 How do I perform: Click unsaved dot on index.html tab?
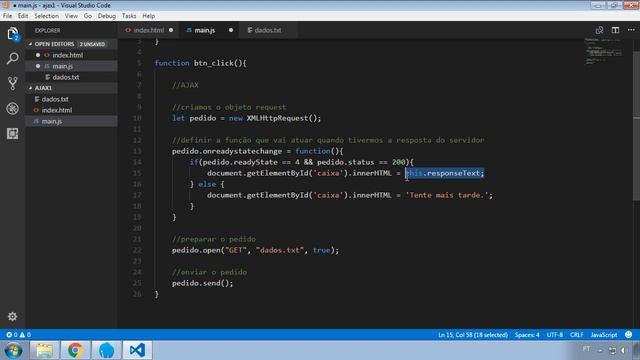coord(171,30)
